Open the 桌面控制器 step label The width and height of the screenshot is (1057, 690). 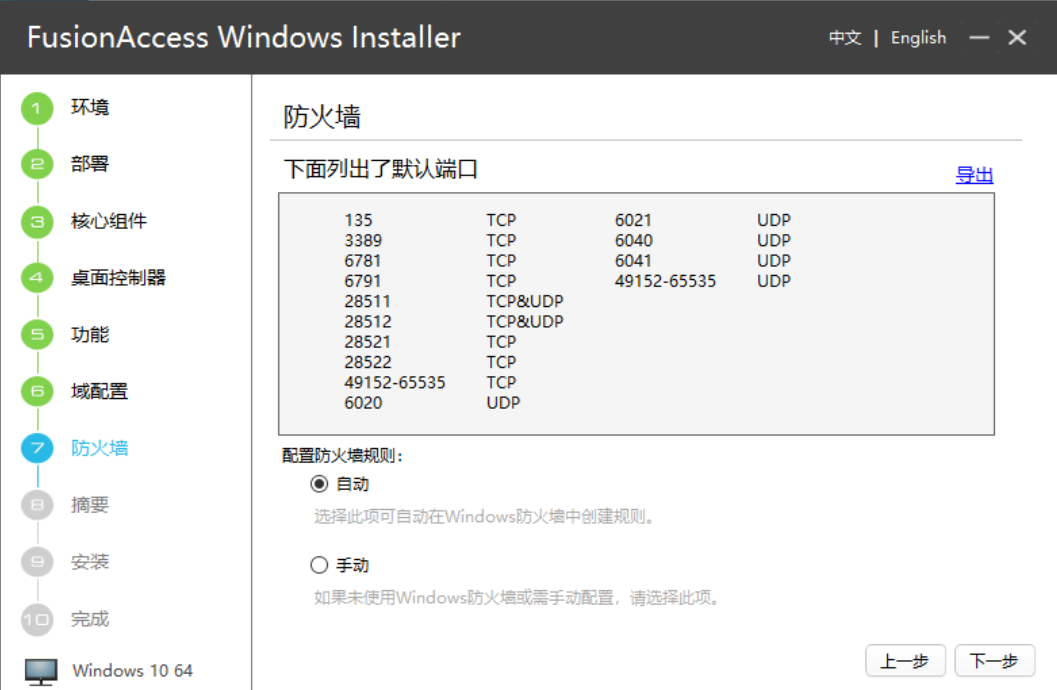(118, 278)
